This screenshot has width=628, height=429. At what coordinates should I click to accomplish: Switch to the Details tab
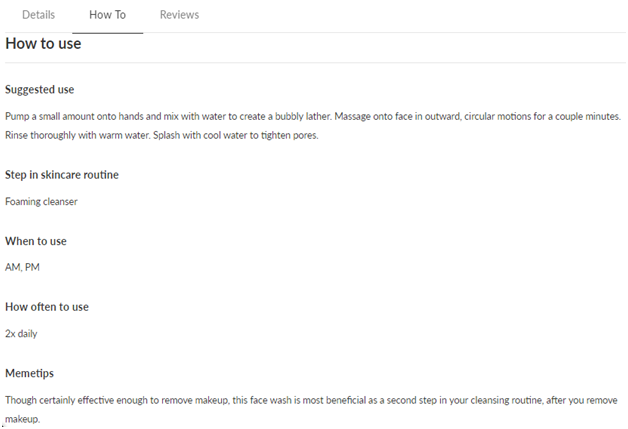[x=38, y=15]
